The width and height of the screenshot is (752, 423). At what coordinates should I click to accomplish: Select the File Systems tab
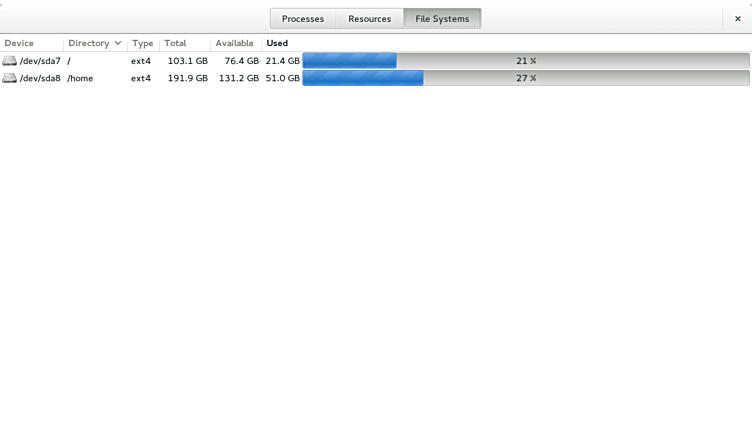coord(442,19)
